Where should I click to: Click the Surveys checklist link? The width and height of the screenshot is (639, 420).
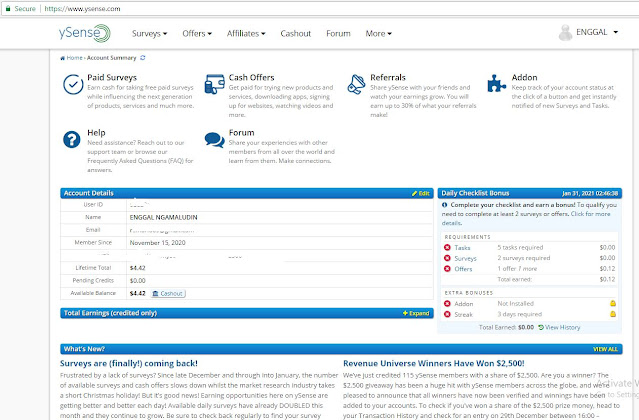pyautogui.click(x=465, y=258)
